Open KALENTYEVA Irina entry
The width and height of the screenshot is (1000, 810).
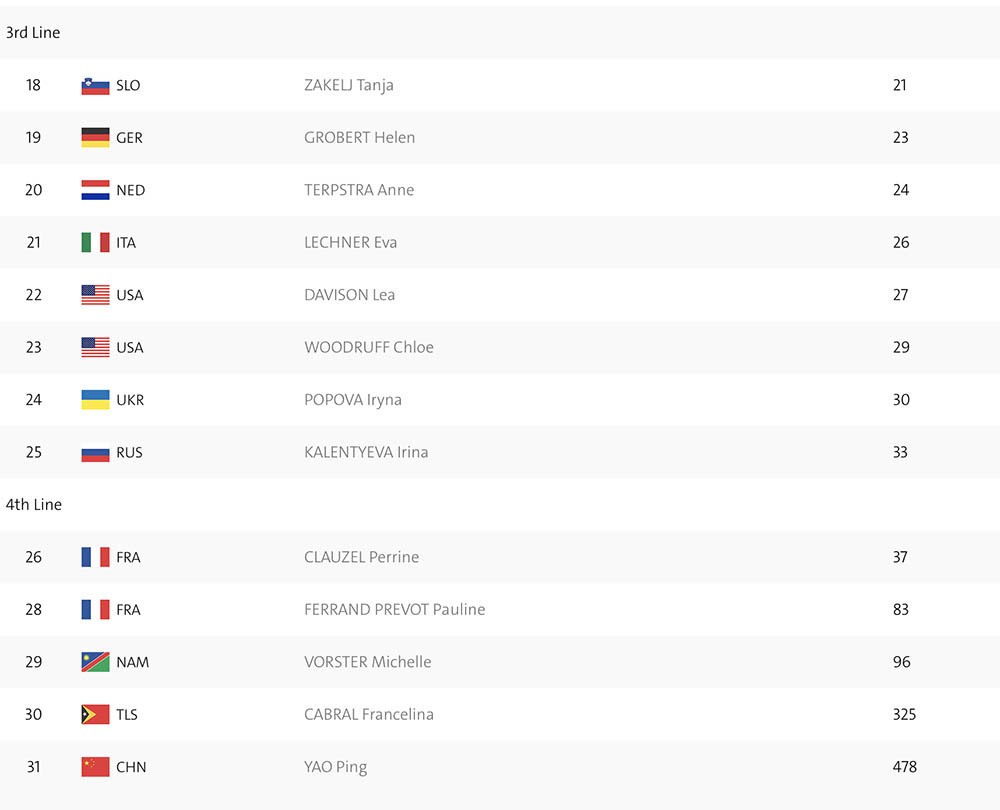coord(366,452)
